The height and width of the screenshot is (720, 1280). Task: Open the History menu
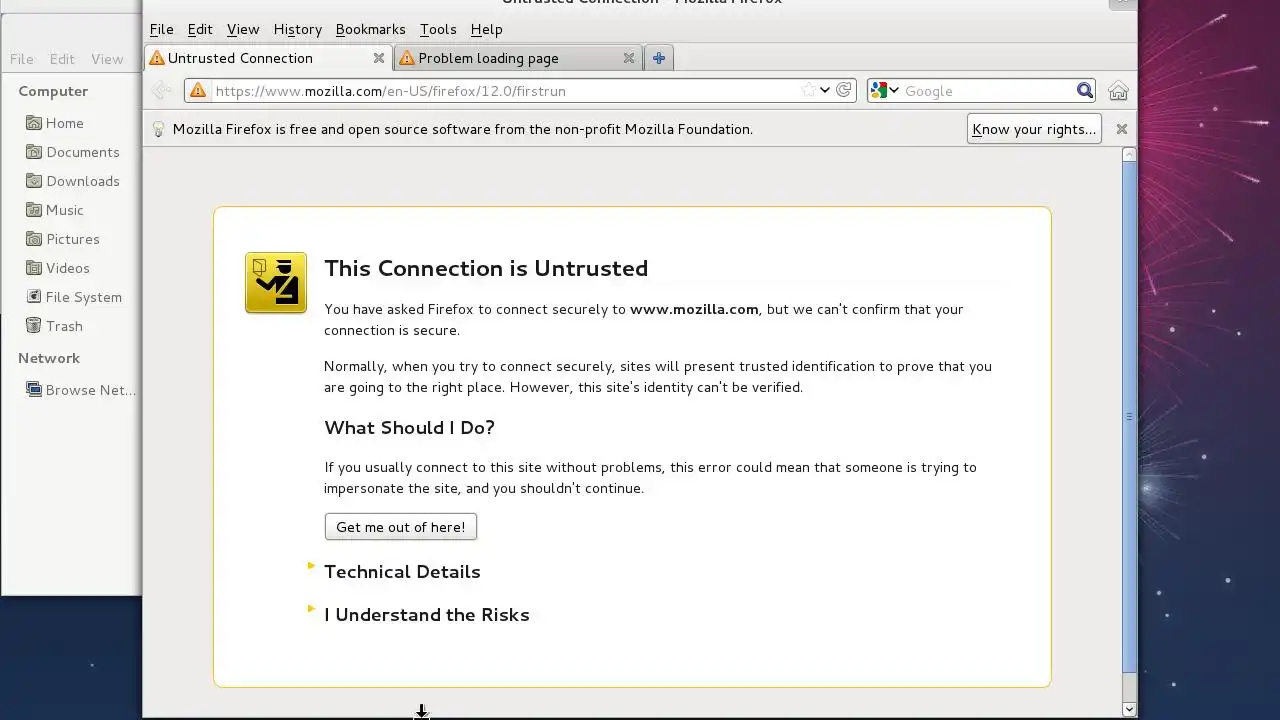pyautogui.click(x=298, y=29)
